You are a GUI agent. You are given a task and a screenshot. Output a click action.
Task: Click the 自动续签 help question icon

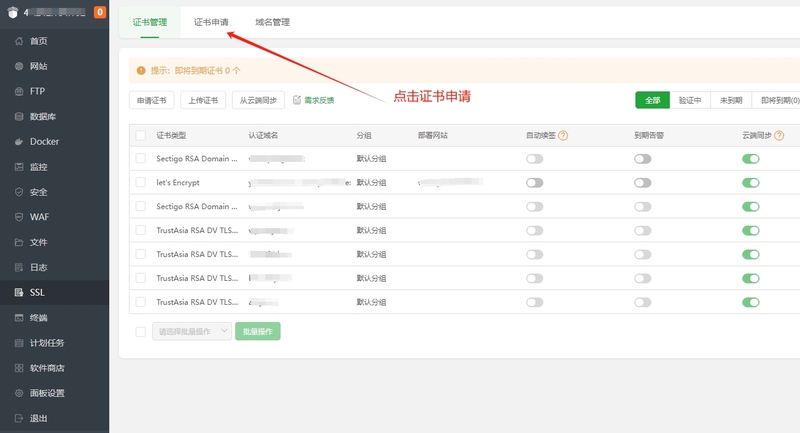(x=563, y=135)
